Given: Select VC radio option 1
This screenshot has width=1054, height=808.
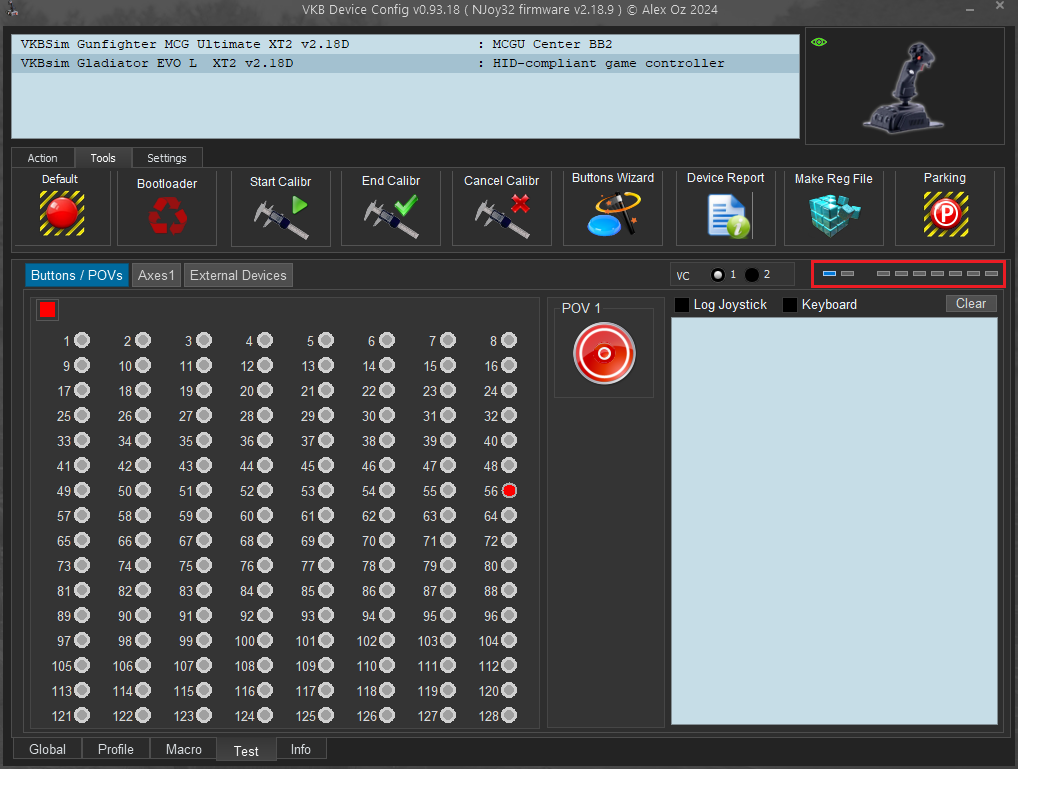Looking at the screenshot, I should pos(717,275).
